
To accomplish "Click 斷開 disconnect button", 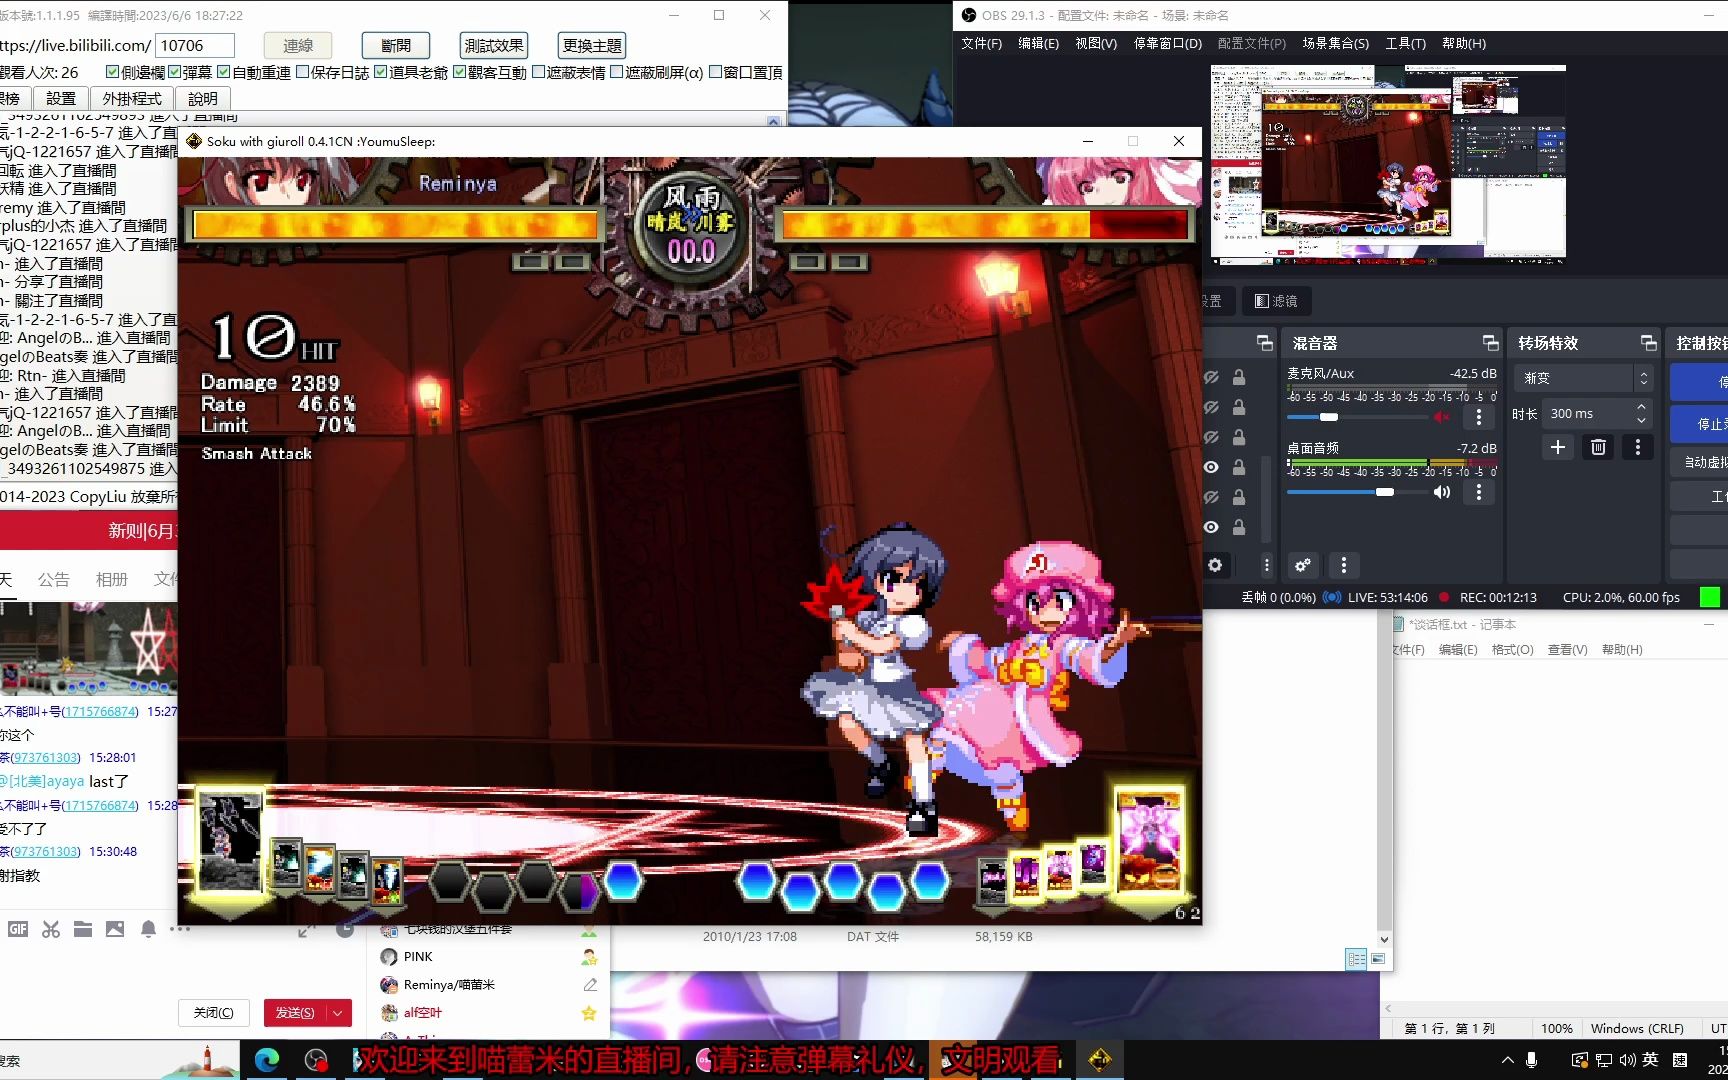I will click(395, 45).
